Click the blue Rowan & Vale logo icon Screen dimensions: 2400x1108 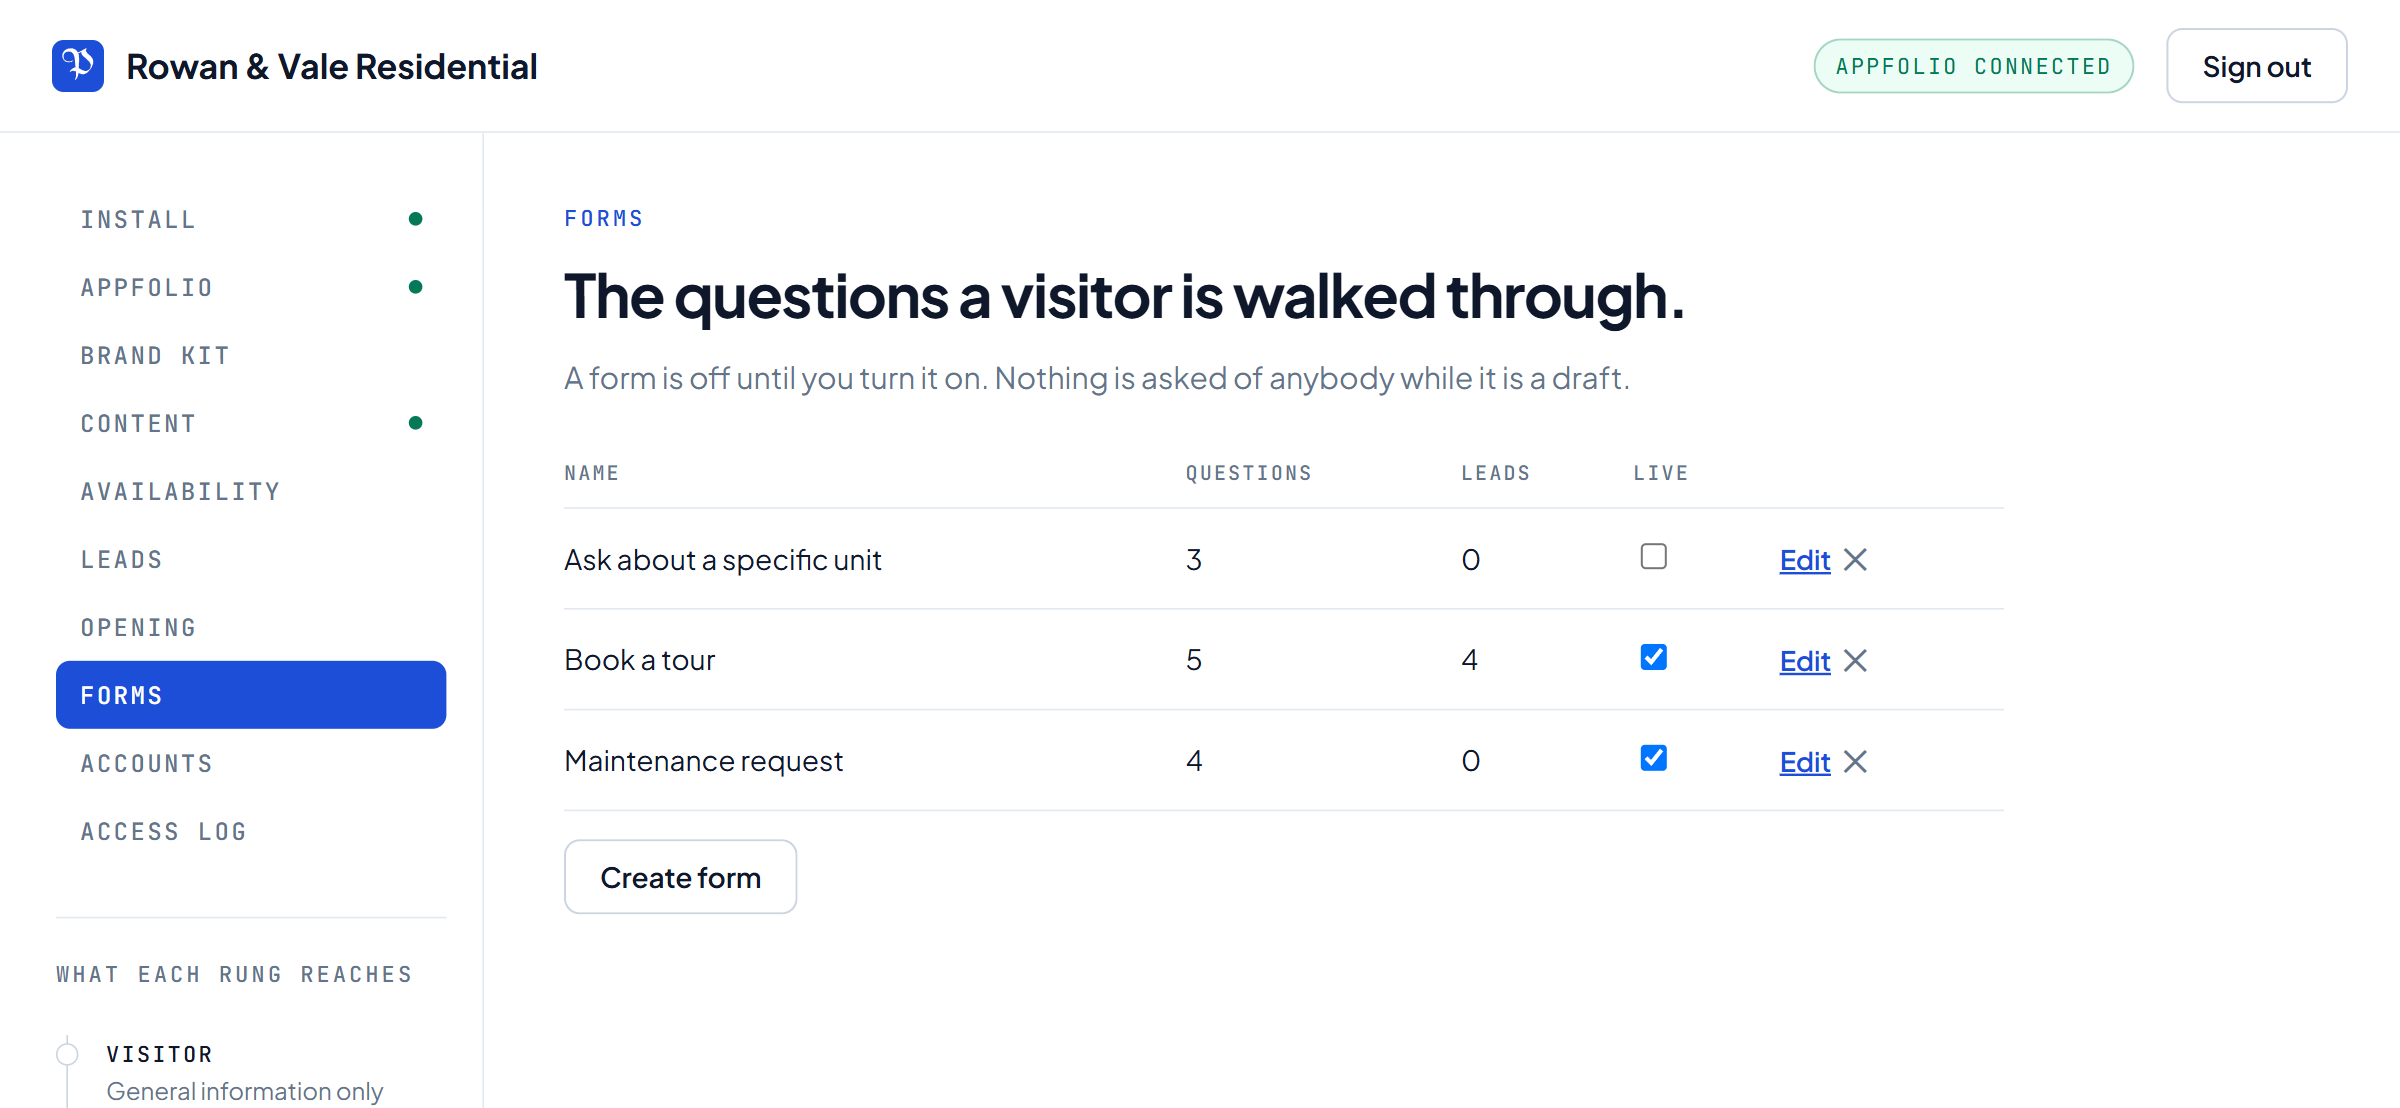(78, 66)
